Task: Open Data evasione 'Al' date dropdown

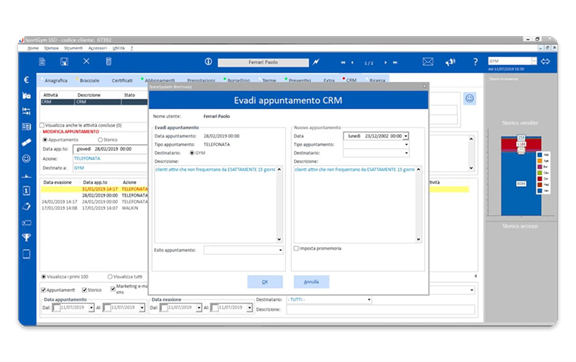Action: pos(249,308)
